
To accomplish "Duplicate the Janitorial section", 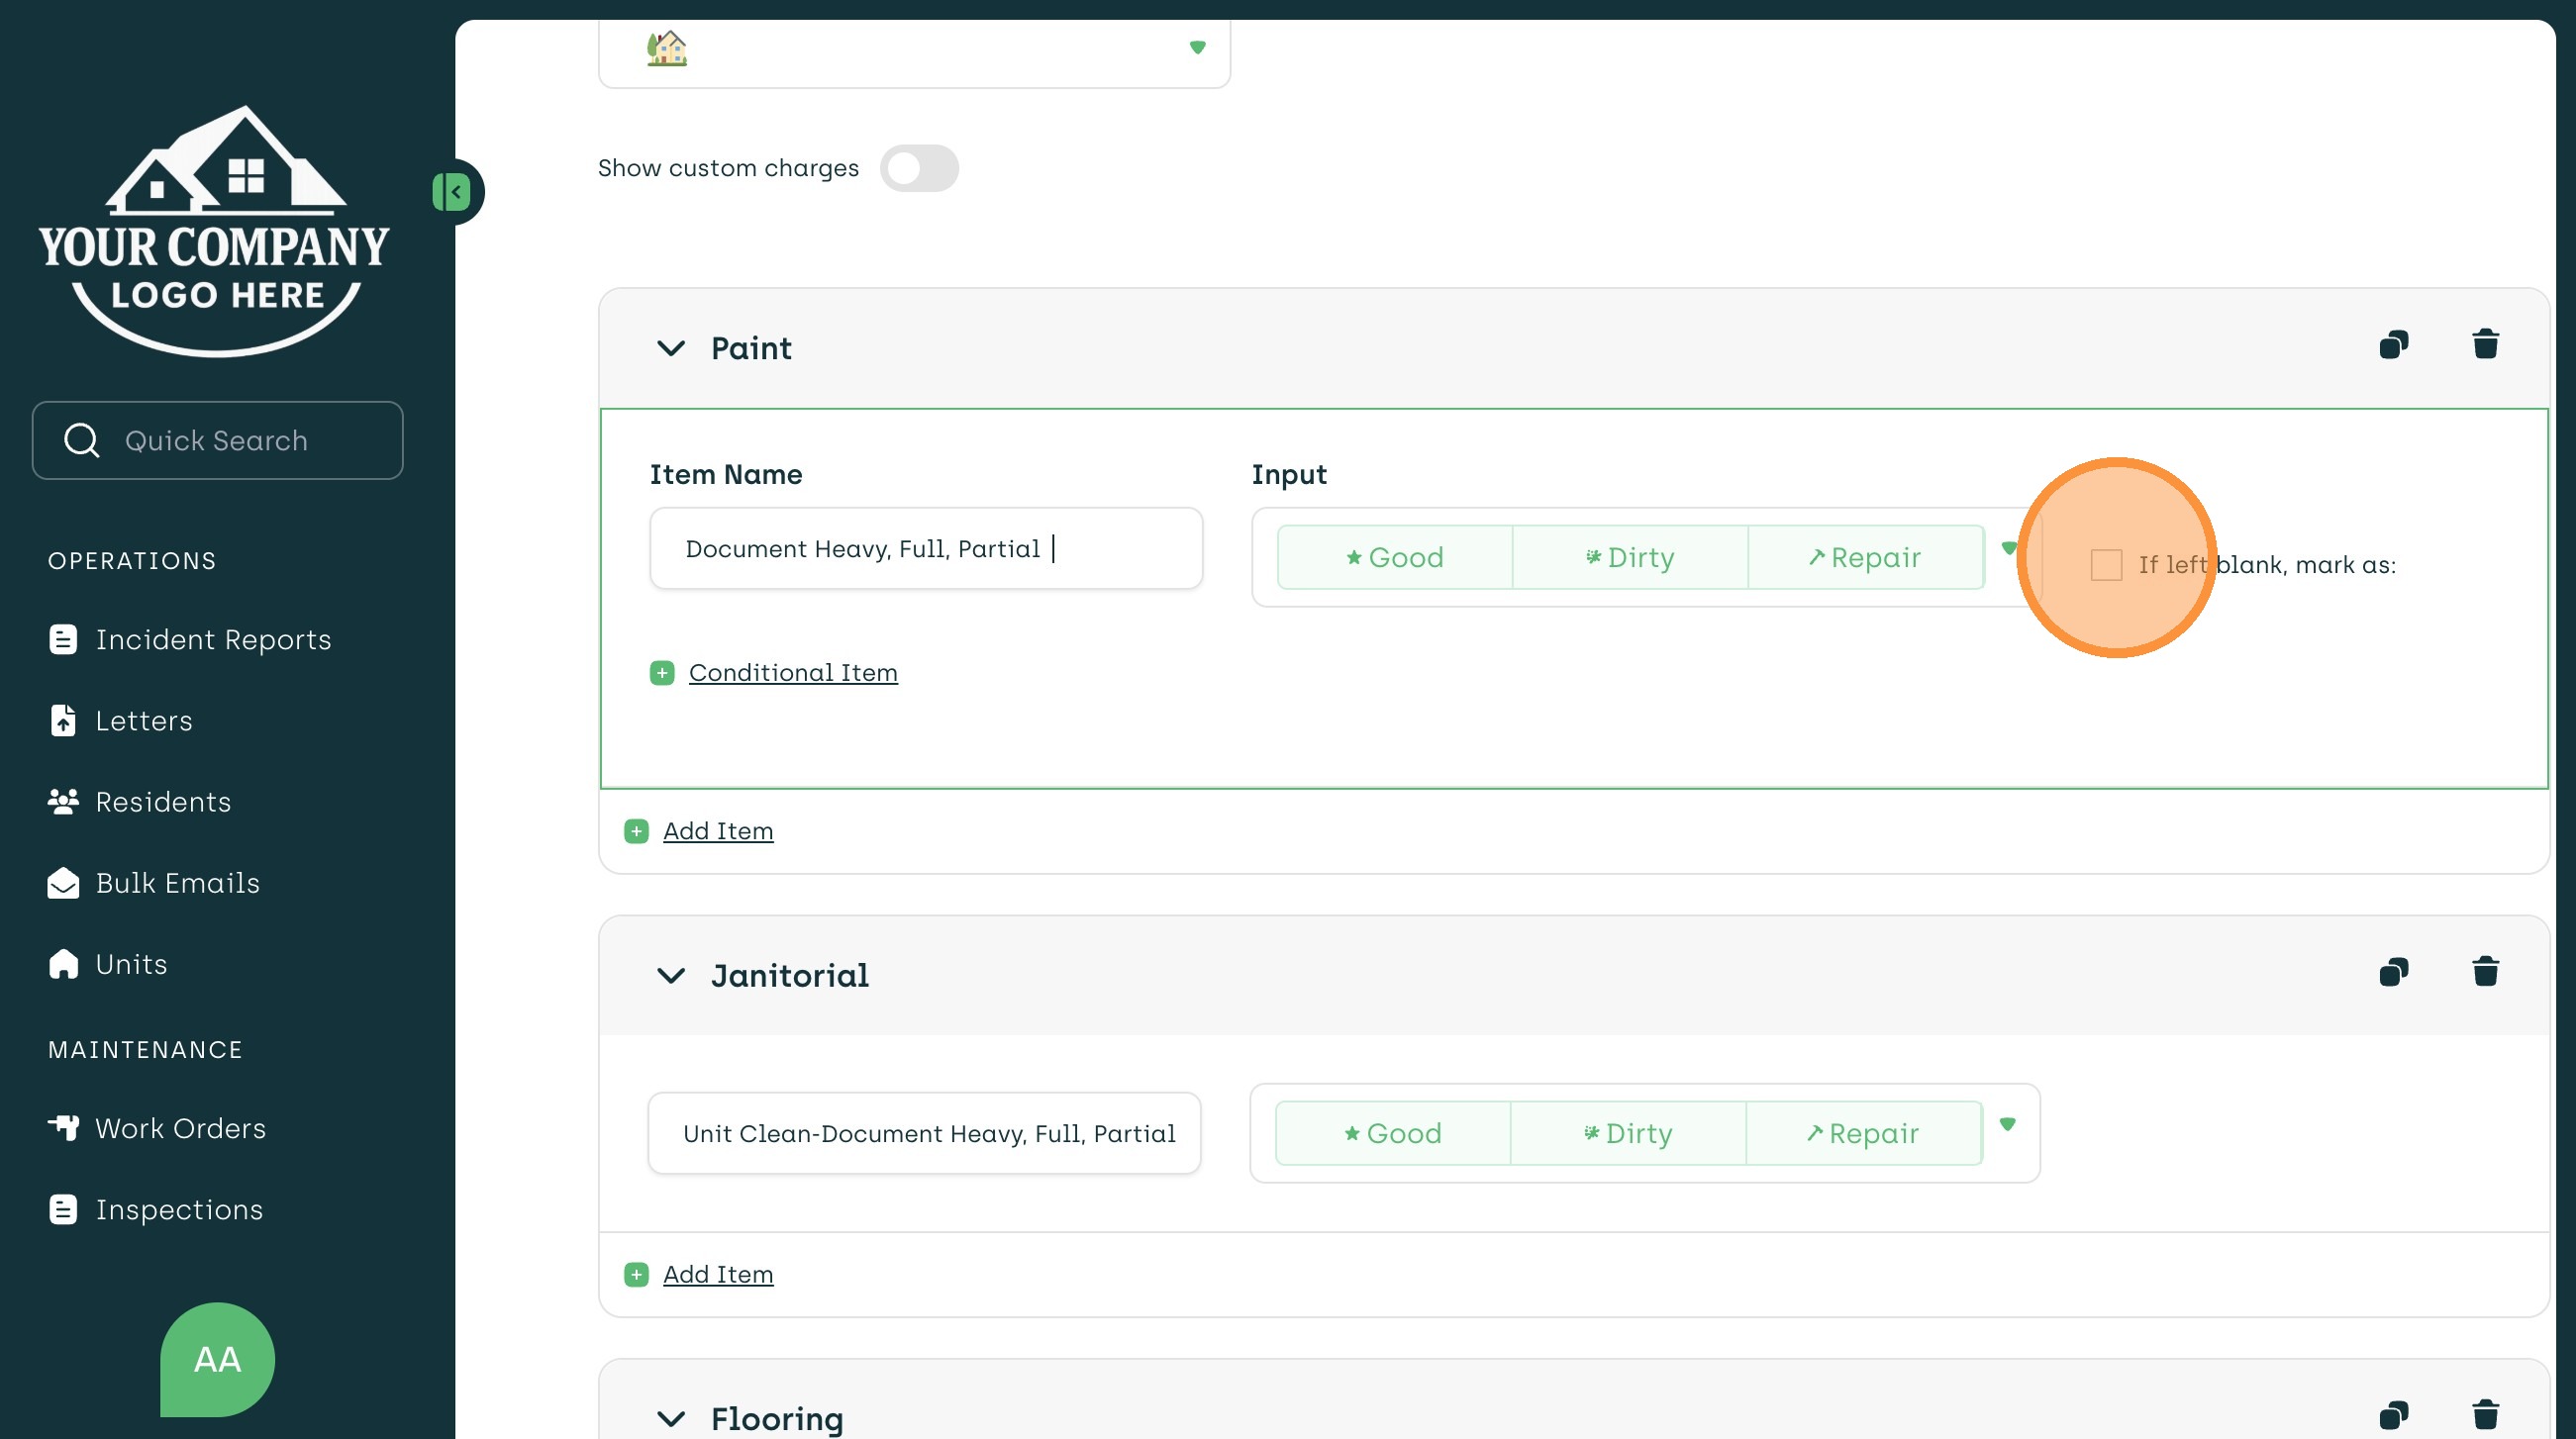I will point(2393,972).
